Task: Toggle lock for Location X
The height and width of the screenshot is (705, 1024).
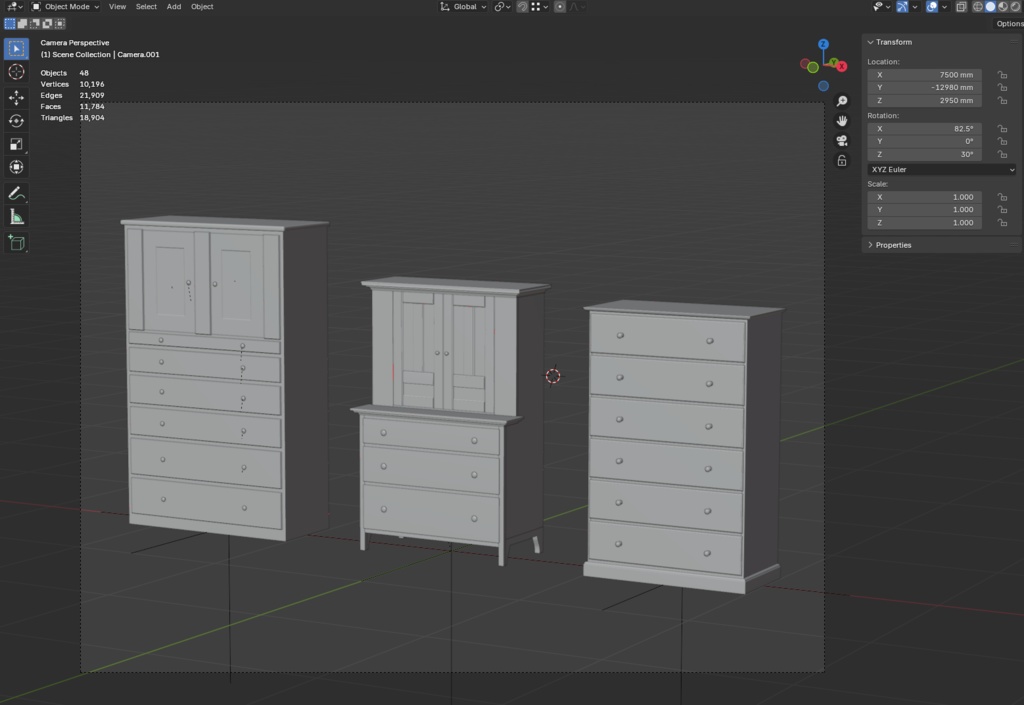Action: pos(1001,75)
